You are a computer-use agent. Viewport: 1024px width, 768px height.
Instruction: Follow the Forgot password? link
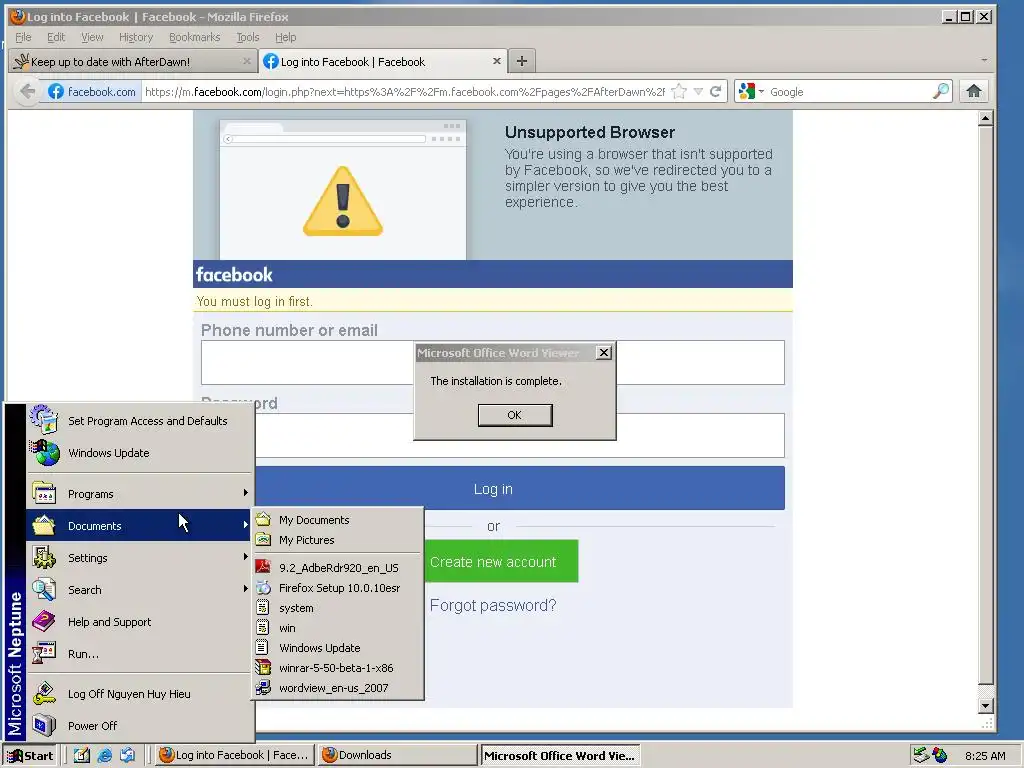(x=492, y=605)
